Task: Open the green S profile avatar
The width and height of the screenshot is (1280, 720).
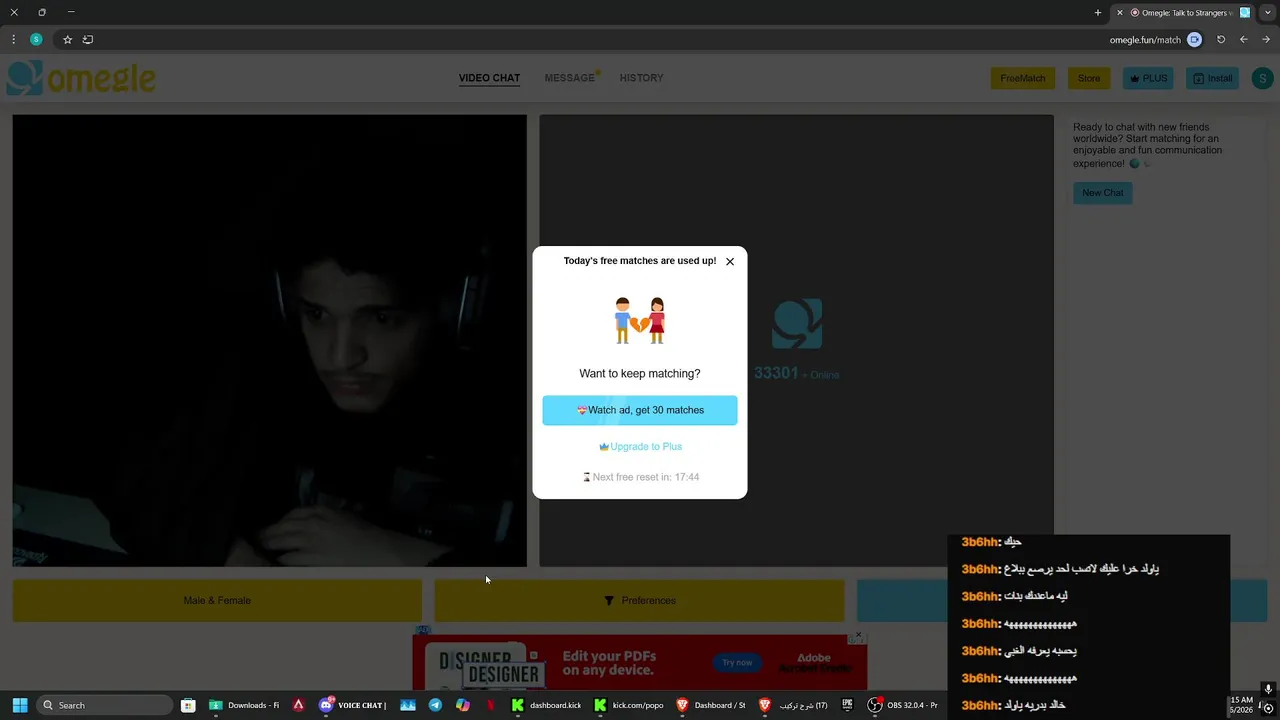Action: (x=1262, y=78)
